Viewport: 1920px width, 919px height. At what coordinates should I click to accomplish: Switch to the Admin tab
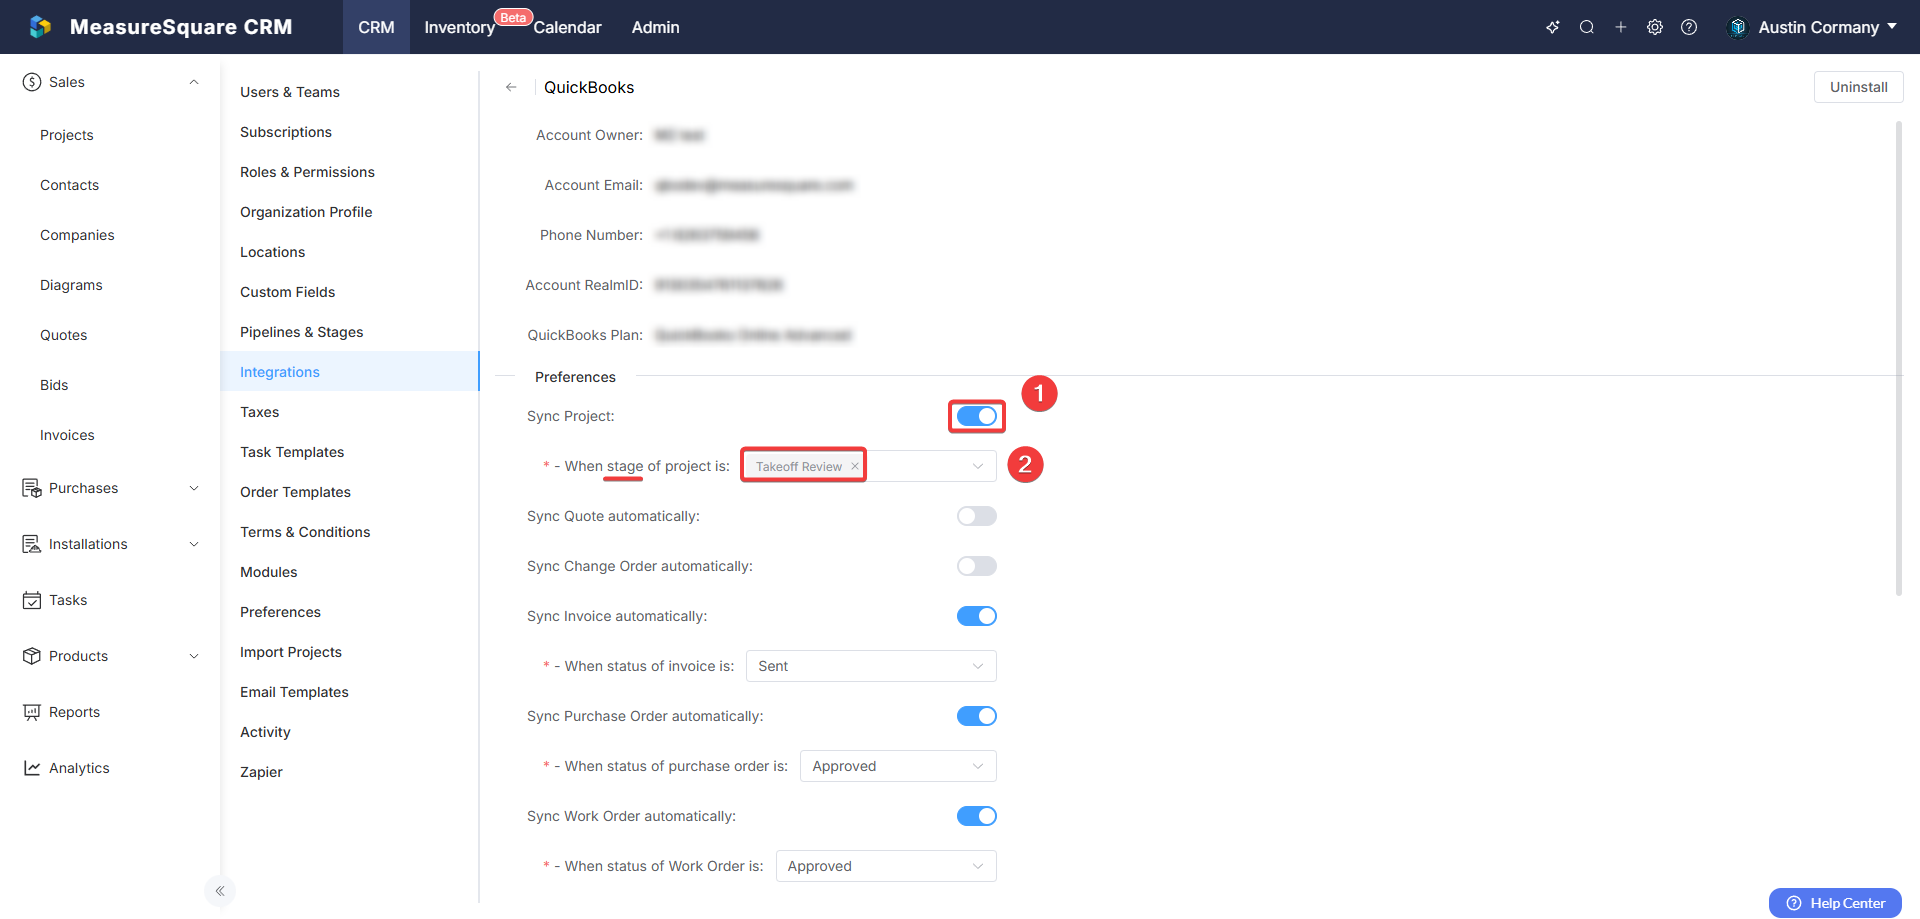(655, 27)
